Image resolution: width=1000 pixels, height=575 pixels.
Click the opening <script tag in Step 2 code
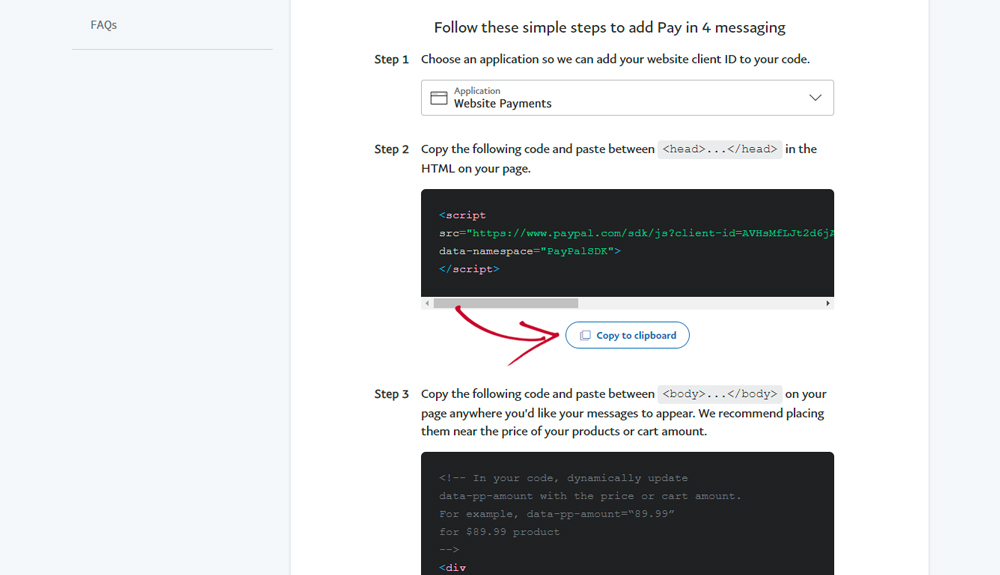pos(462,215)
